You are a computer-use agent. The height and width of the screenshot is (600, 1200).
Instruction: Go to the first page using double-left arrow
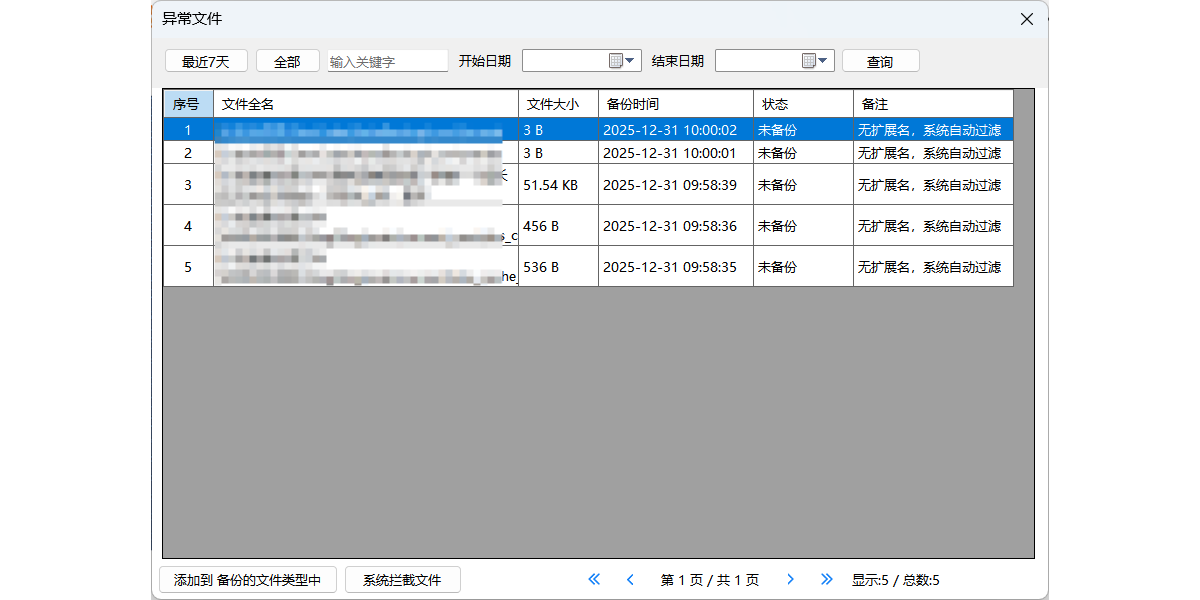tap(594, 579)
